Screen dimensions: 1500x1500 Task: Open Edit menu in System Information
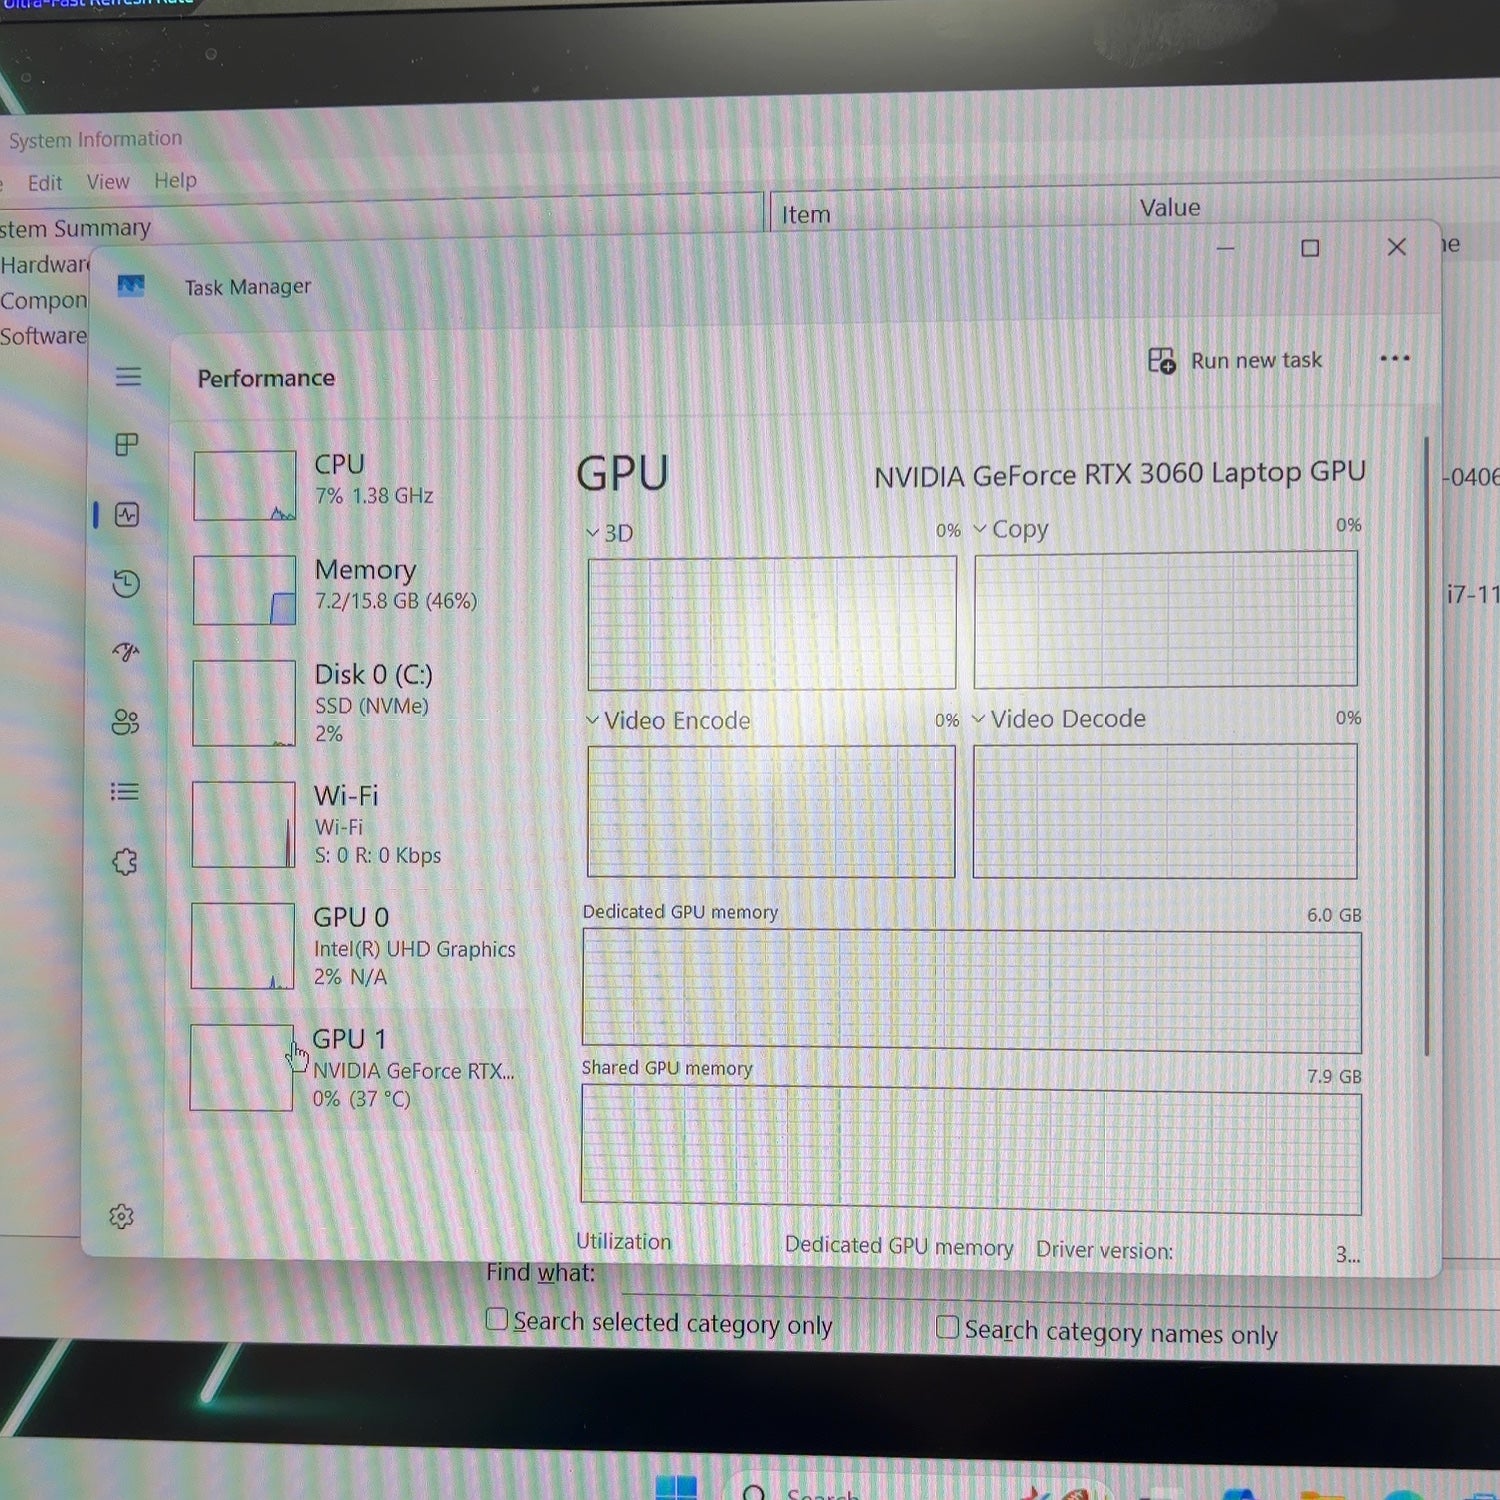click(44, 183)
